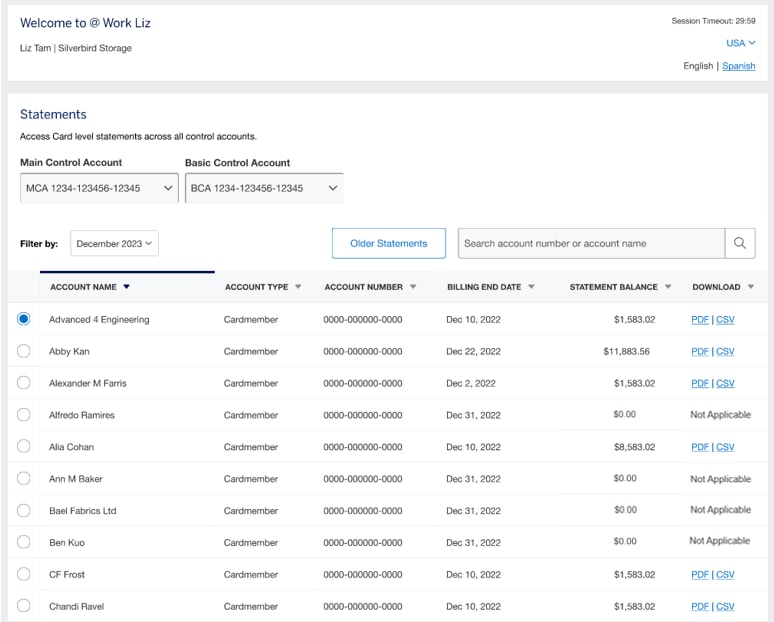Sort by Account Name arrow icon

pyautogui.click(x=126, y=287)
